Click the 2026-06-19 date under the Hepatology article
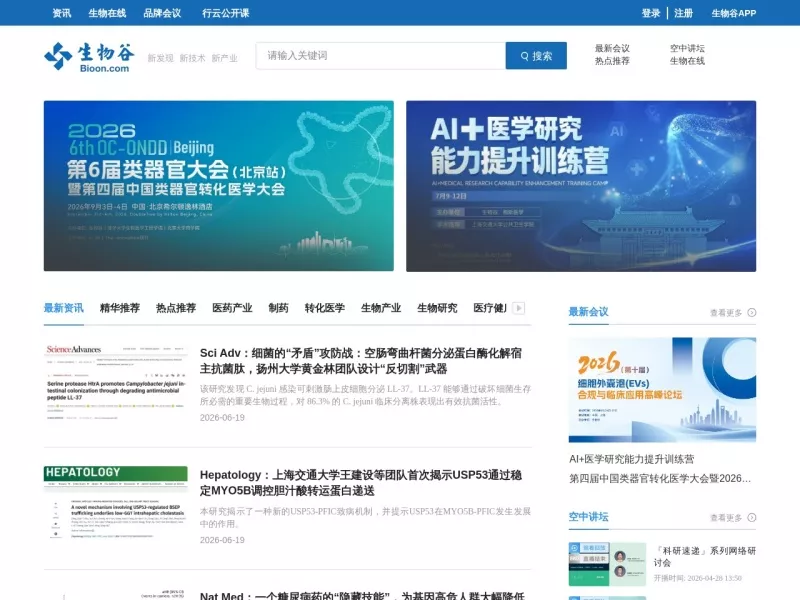This screenshot has width=800, height=600. click(222, 540)
